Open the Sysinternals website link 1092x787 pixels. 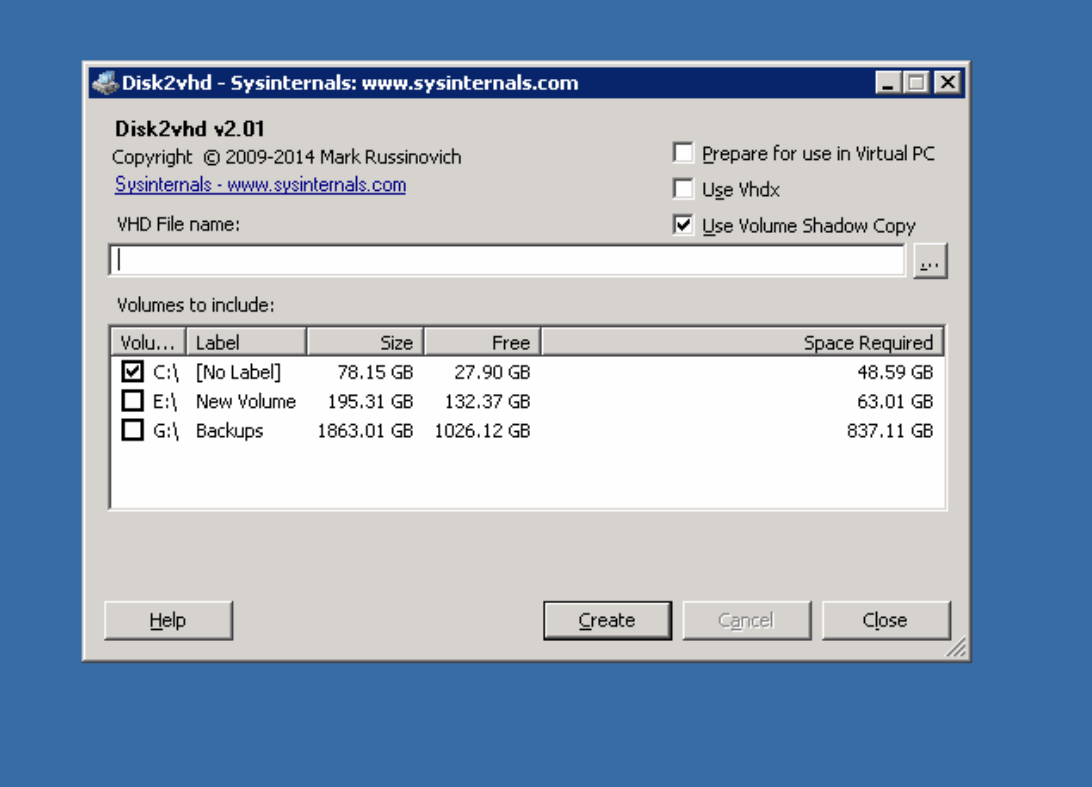(260, 185)
